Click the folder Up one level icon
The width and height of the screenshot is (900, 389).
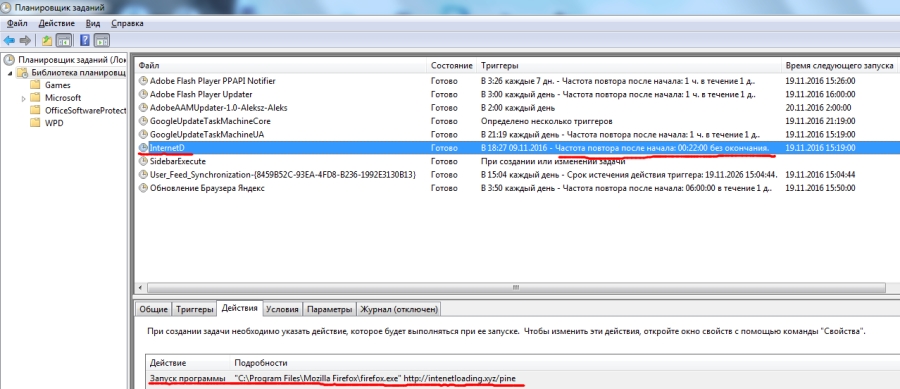pos(47,40)
